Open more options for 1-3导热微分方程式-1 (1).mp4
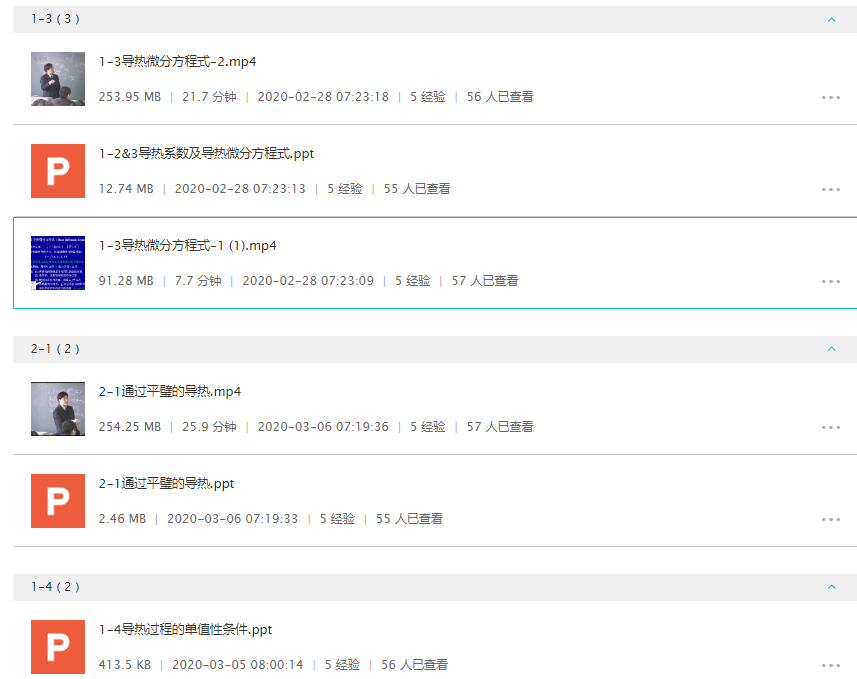The image size is (857, 679). point(830,282)
